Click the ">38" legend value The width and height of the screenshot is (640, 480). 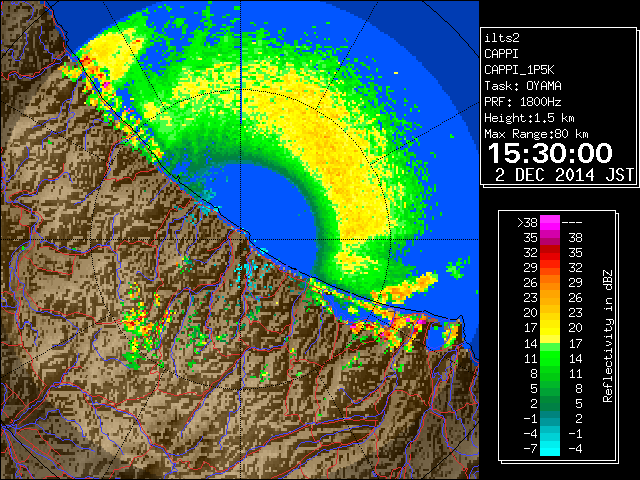527,222
